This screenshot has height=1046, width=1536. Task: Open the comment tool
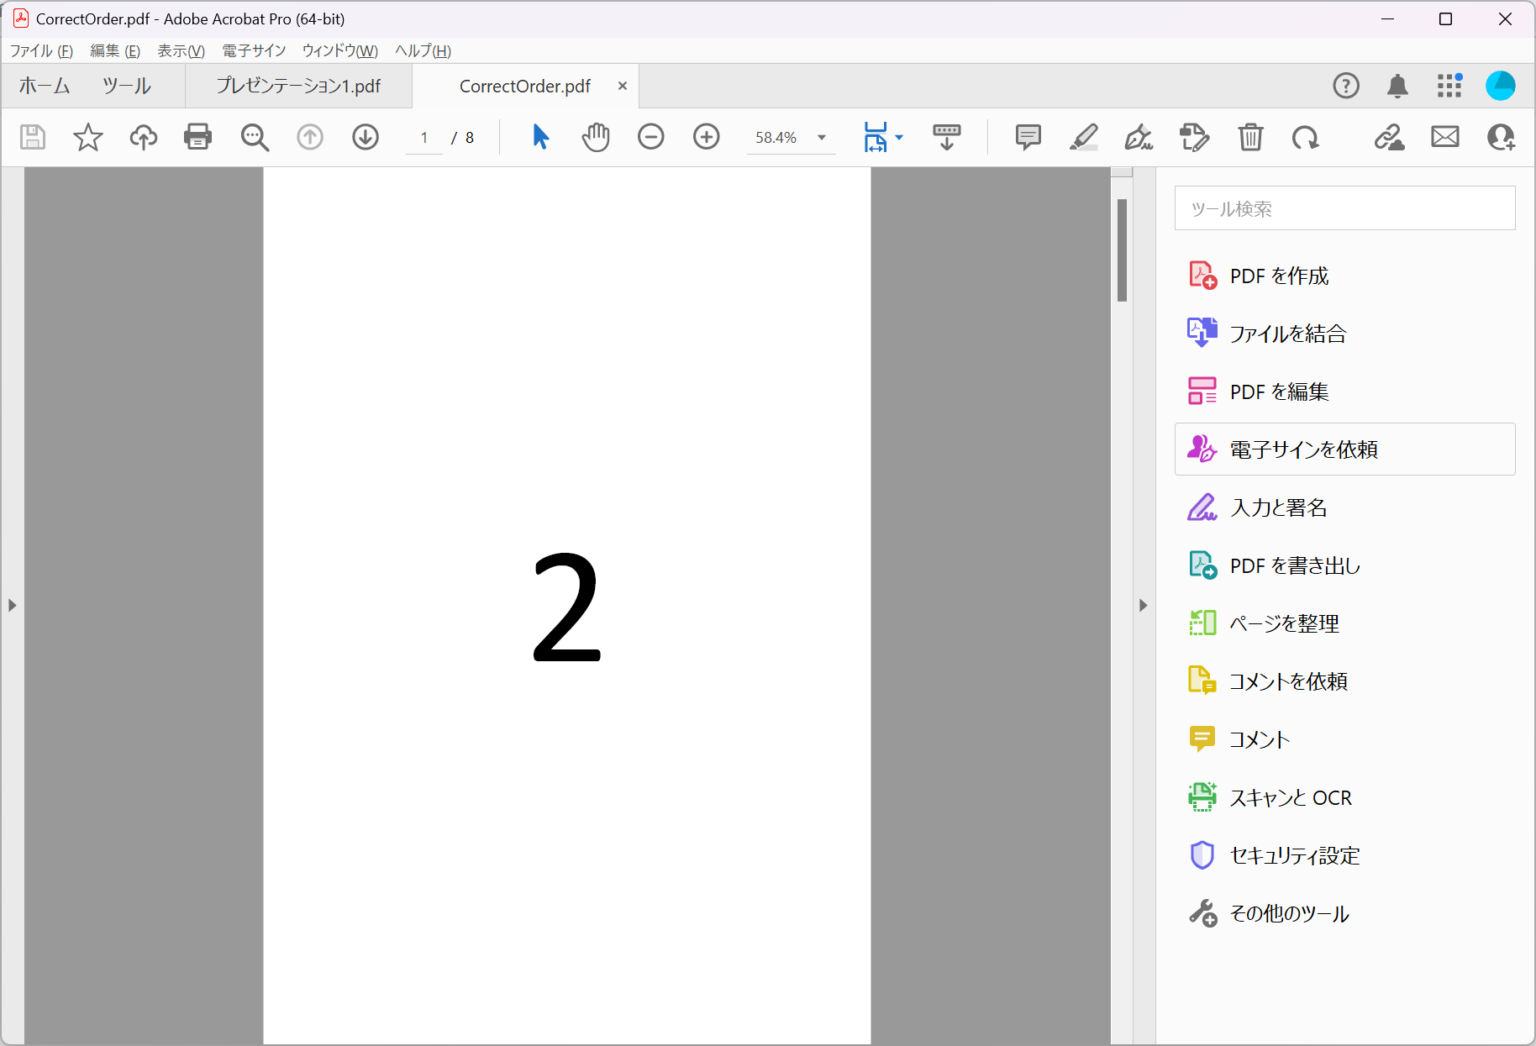tap(1027, 137)
